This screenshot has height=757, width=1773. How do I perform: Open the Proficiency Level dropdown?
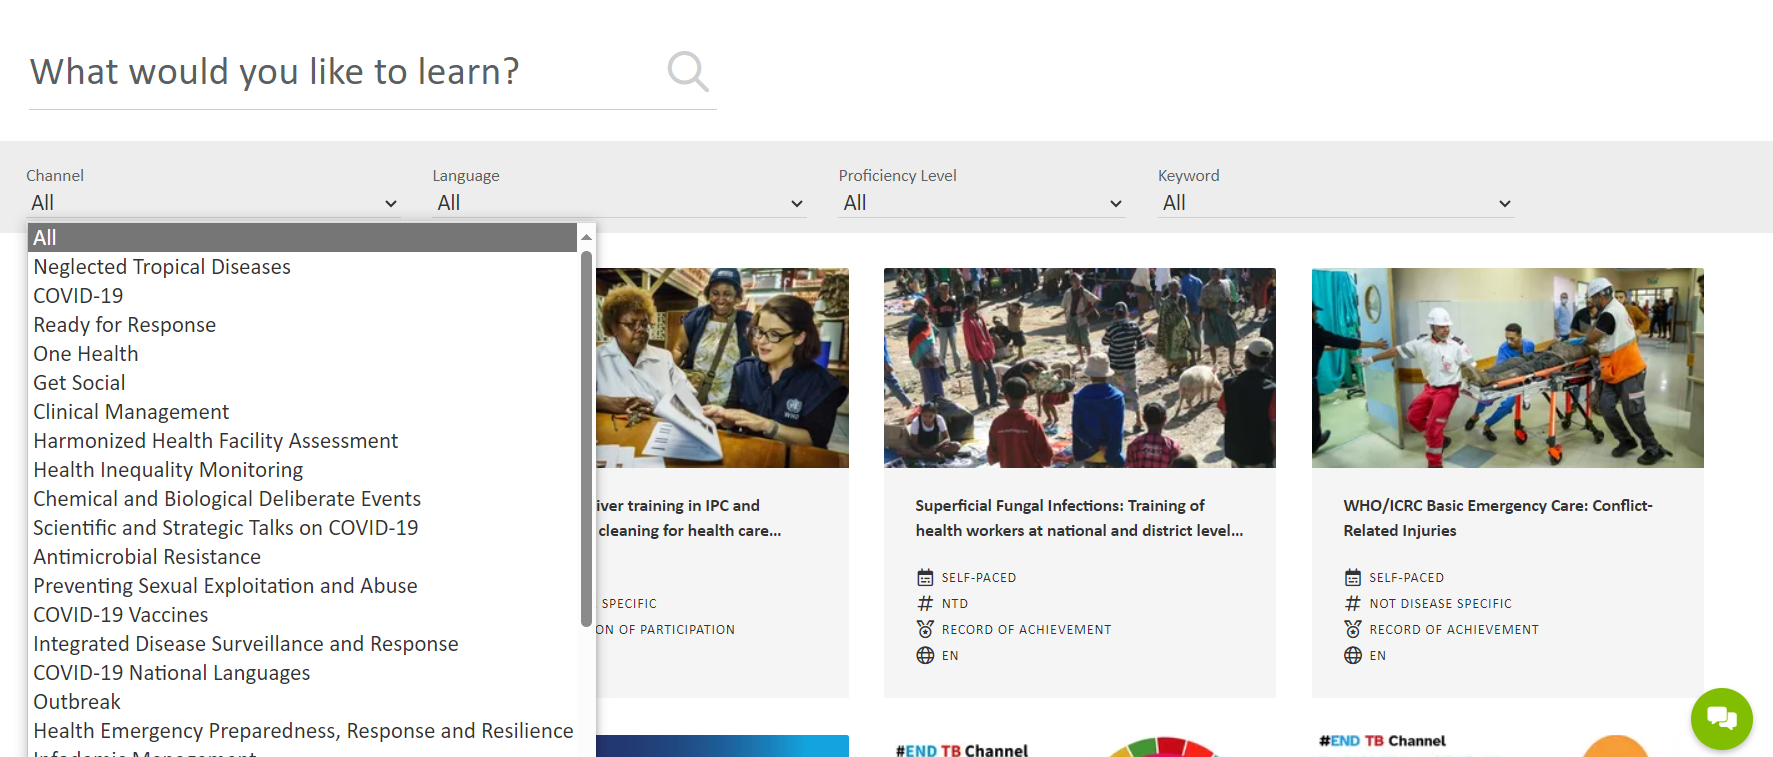point(982,203)
